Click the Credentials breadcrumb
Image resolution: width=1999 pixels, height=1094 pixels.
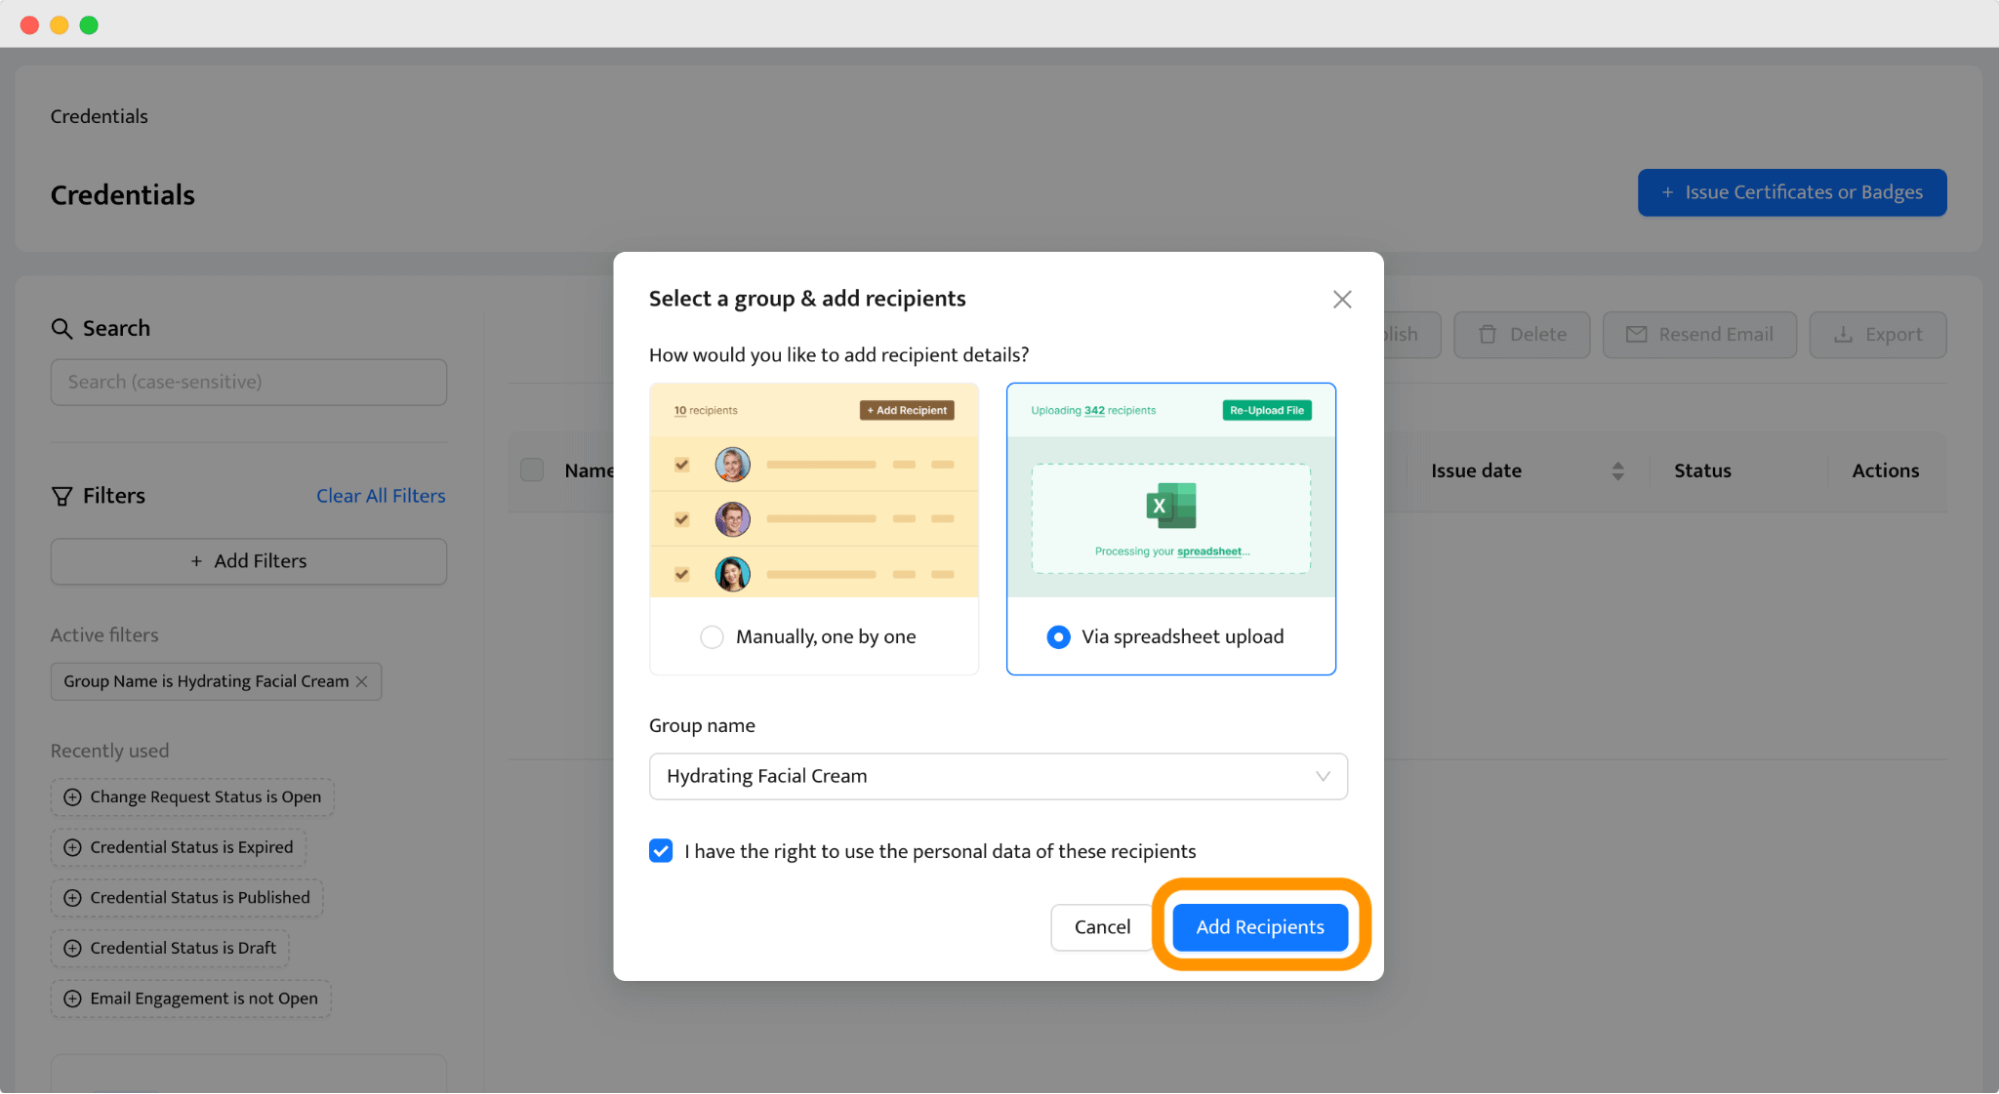[x=99, y=116]
